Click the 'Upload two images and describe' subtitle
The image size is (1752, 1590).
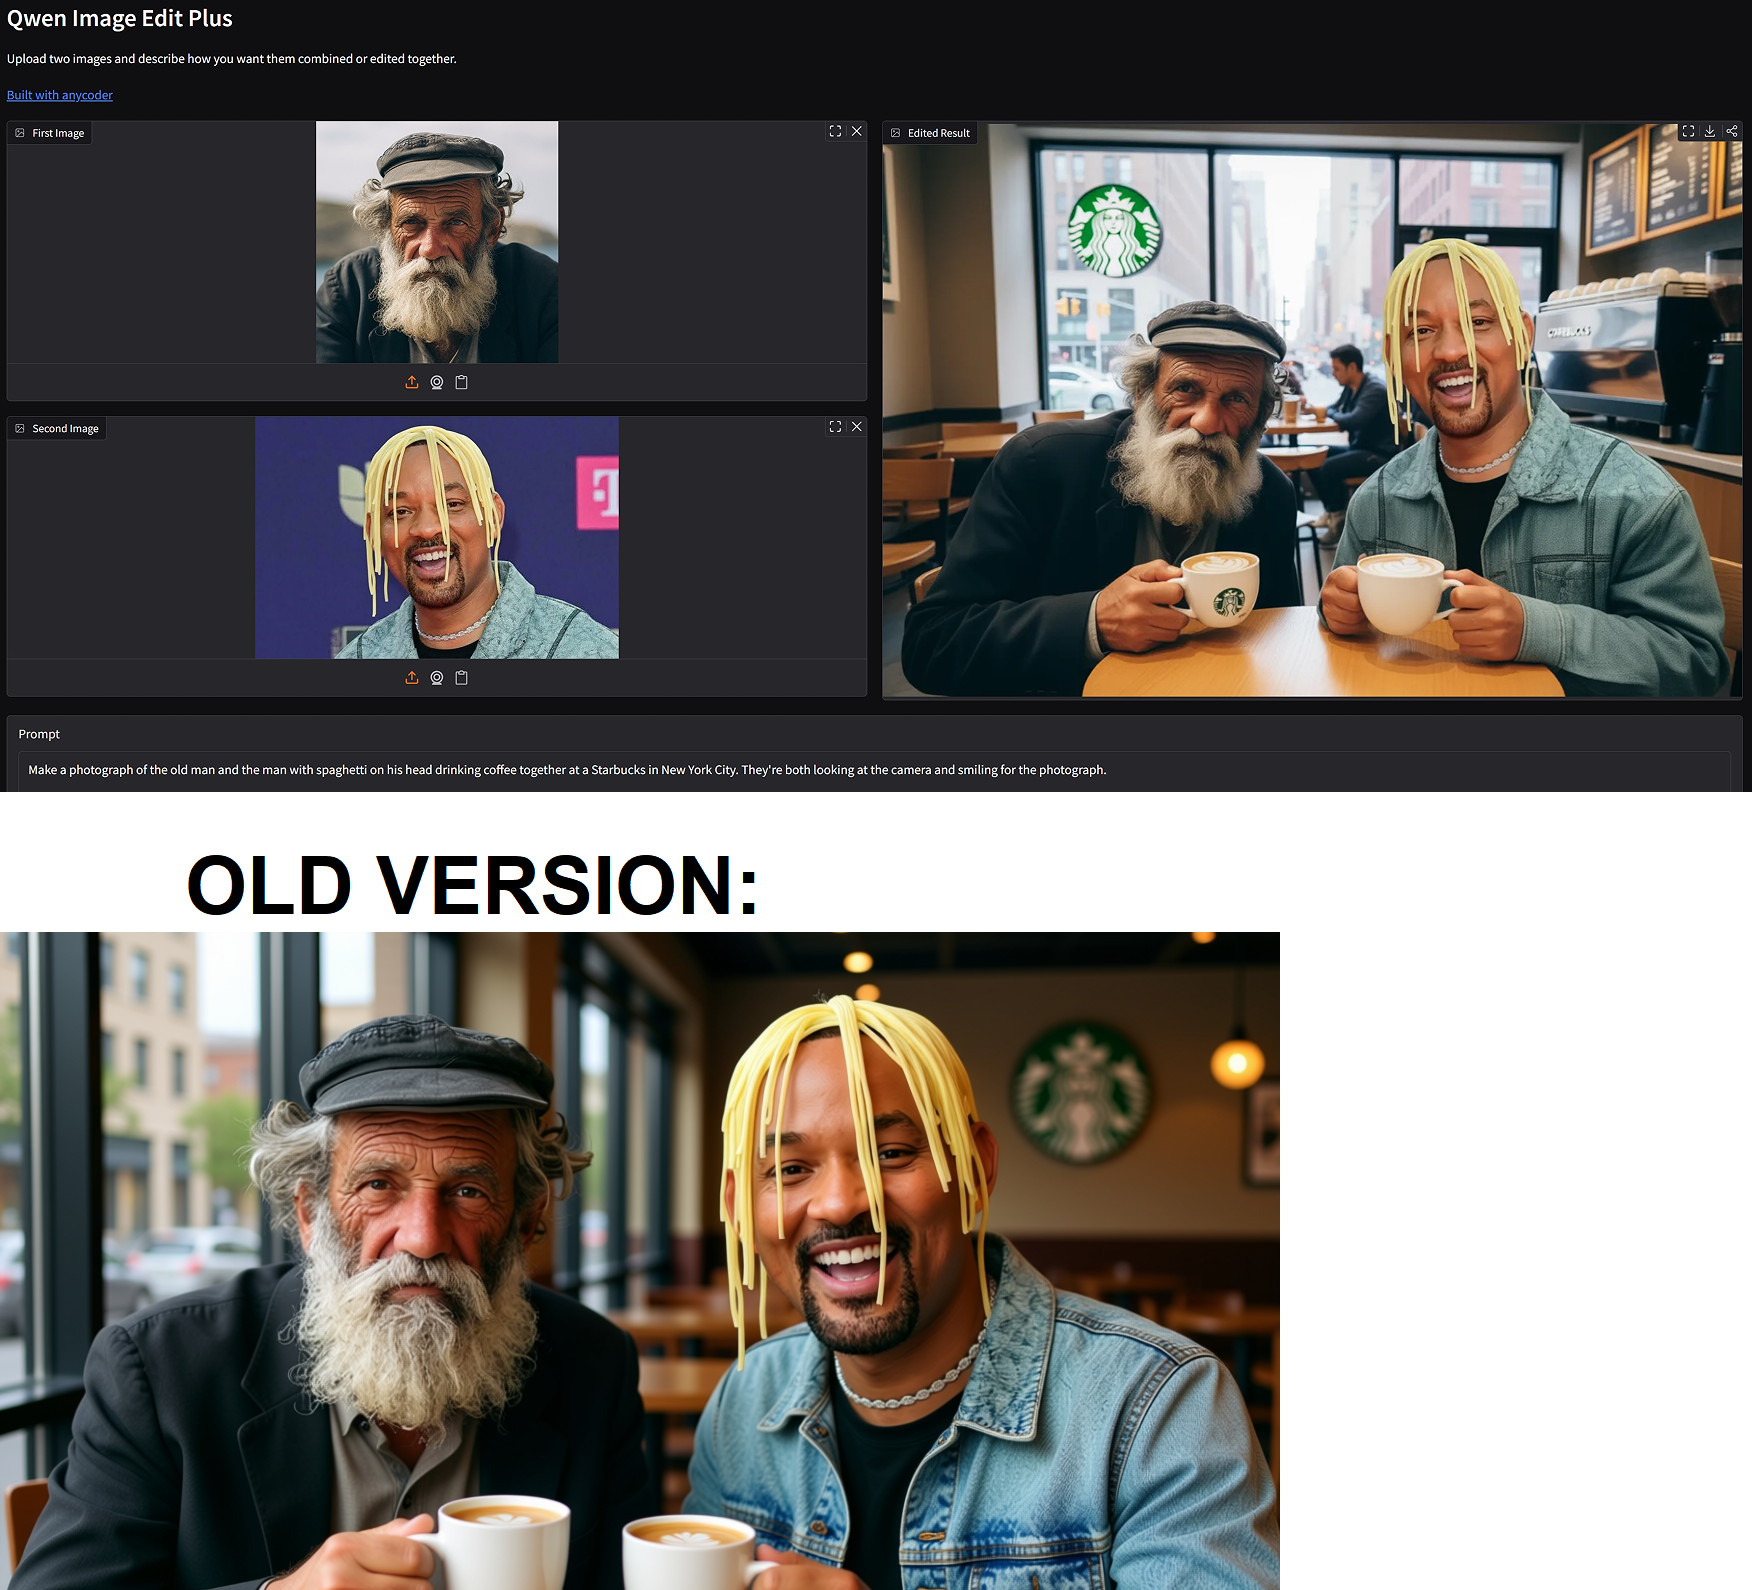[232, 59]
